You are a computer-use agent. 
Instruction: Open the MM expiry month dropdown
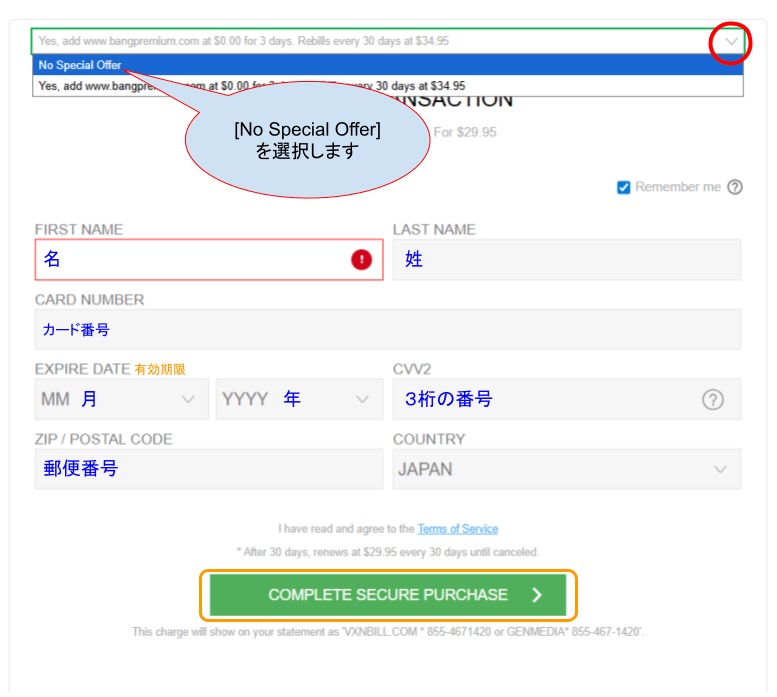(x=120, y=399)
